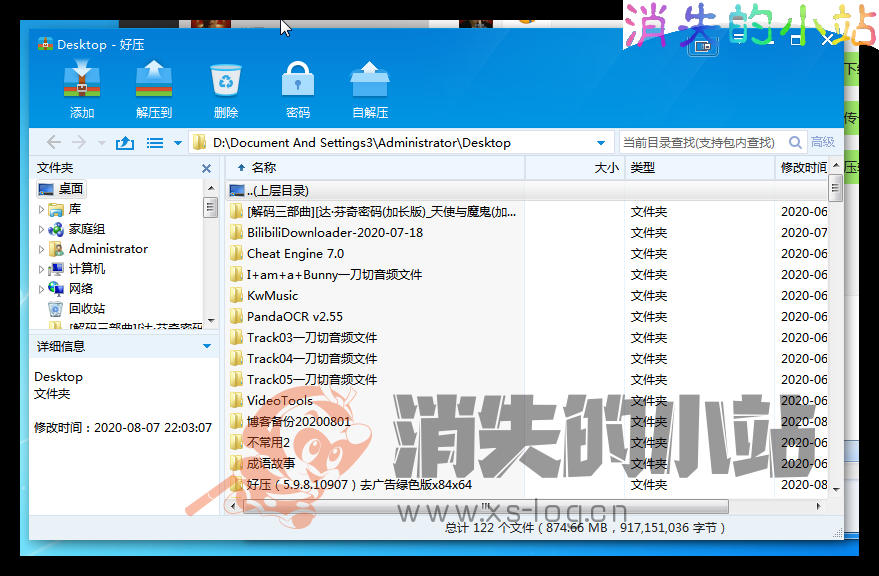The height and width of the screenshot is (576, 879).
Task: Expand the Administrator tree node
Action: point(41,249)
